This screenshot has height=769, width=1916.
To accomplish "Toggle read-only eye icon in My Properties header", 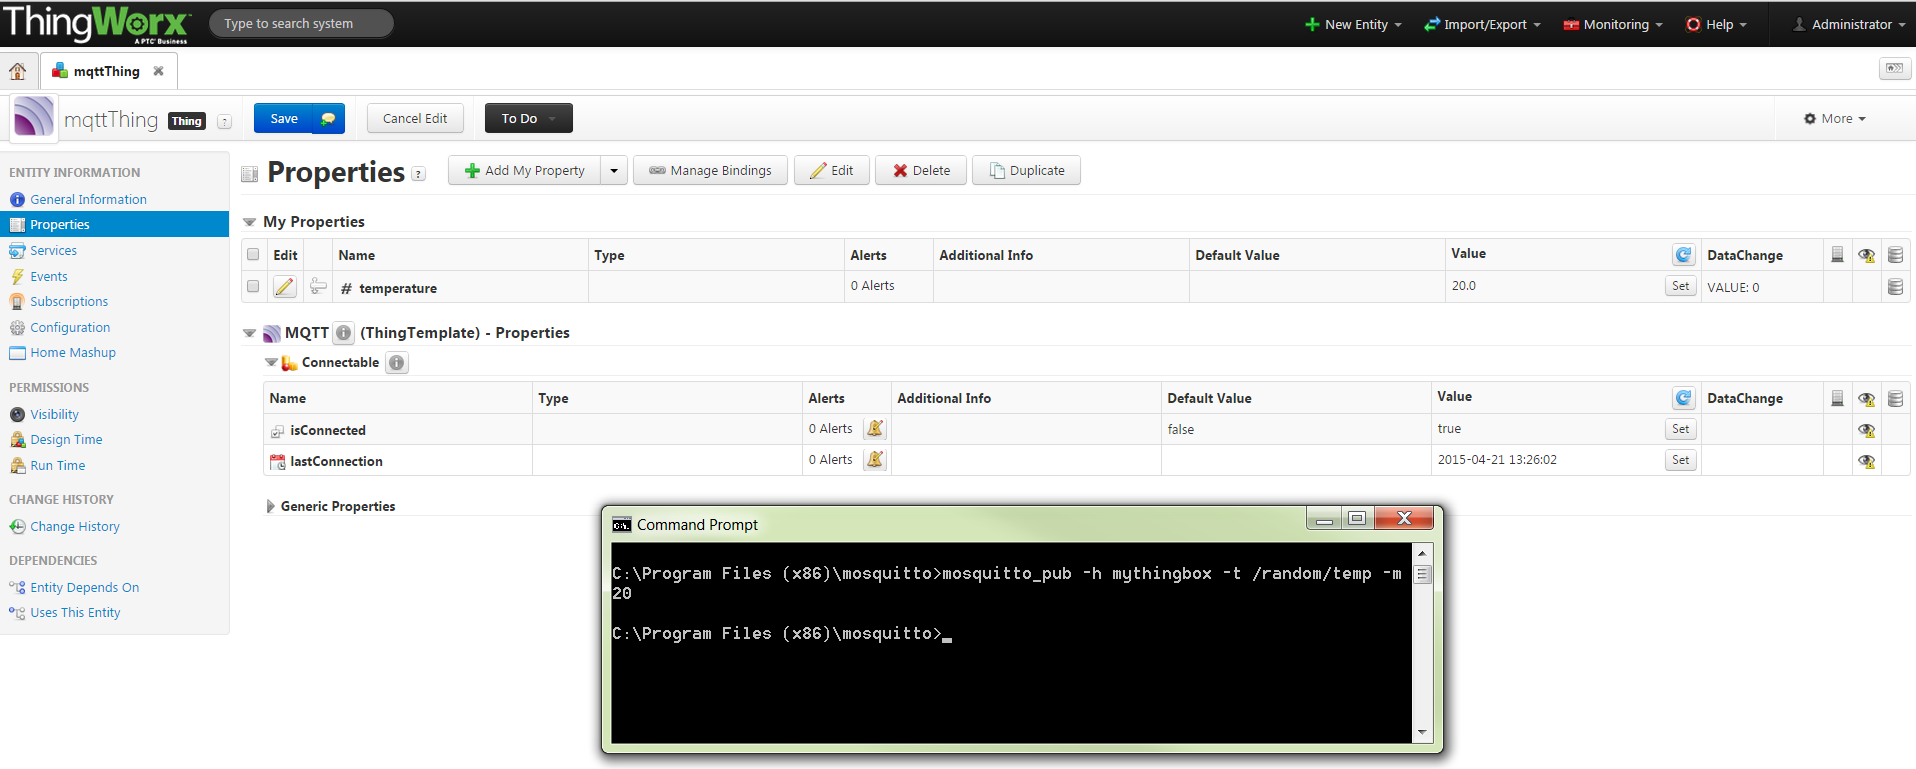I will point(1866,255).
